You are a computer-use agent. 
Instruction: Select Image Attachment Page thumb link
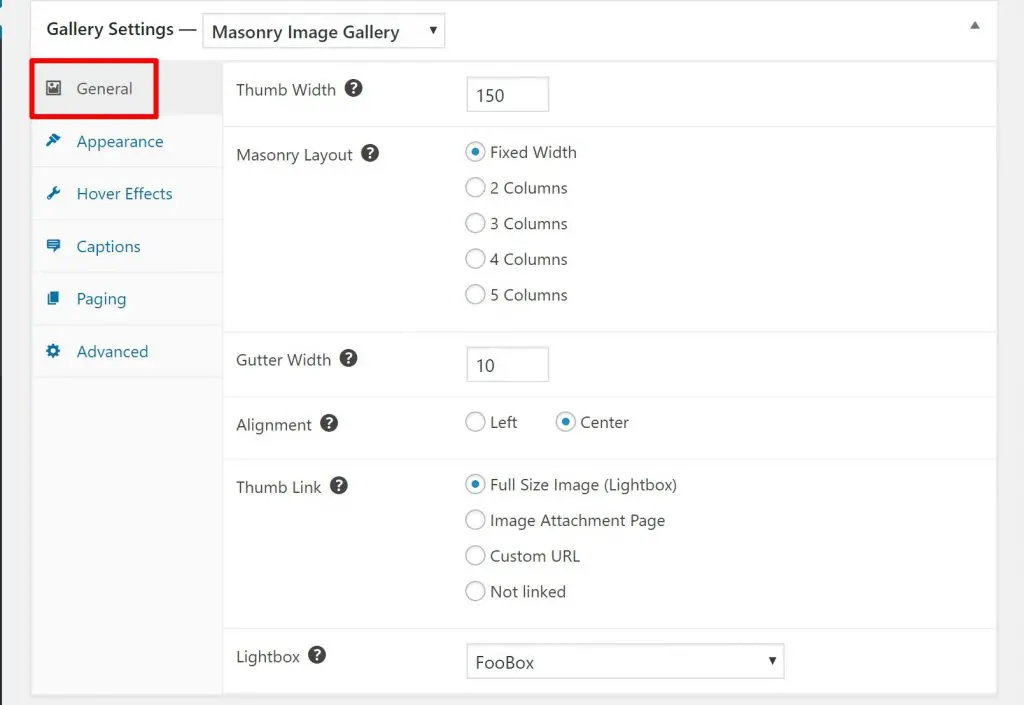[476, 520]
